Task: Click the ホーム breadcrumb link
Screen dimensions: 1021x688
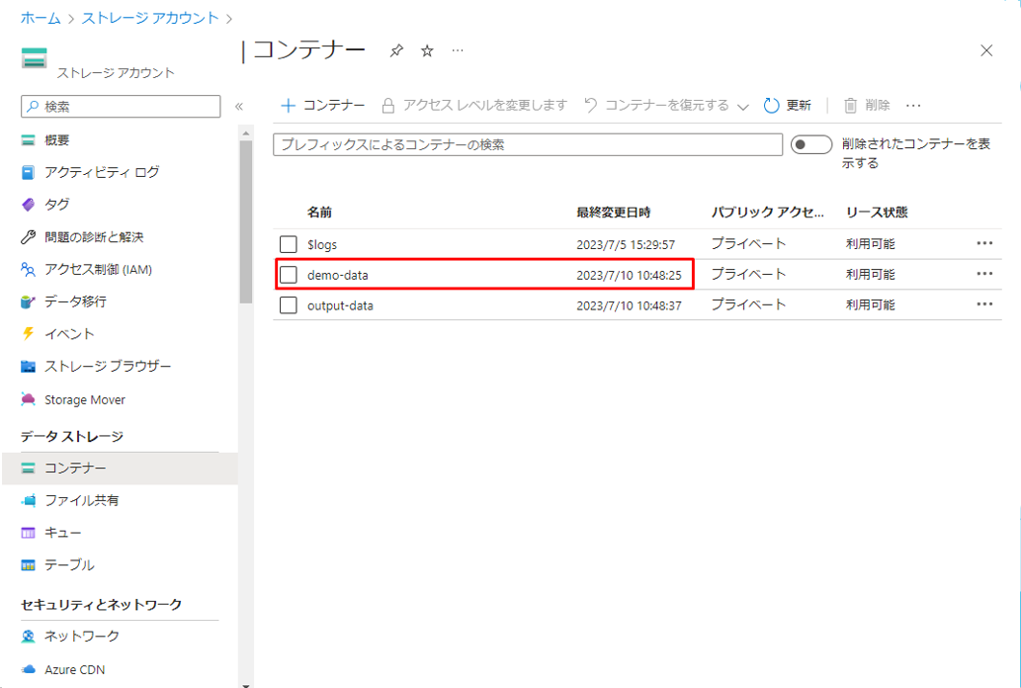Action: click(40, 18)
